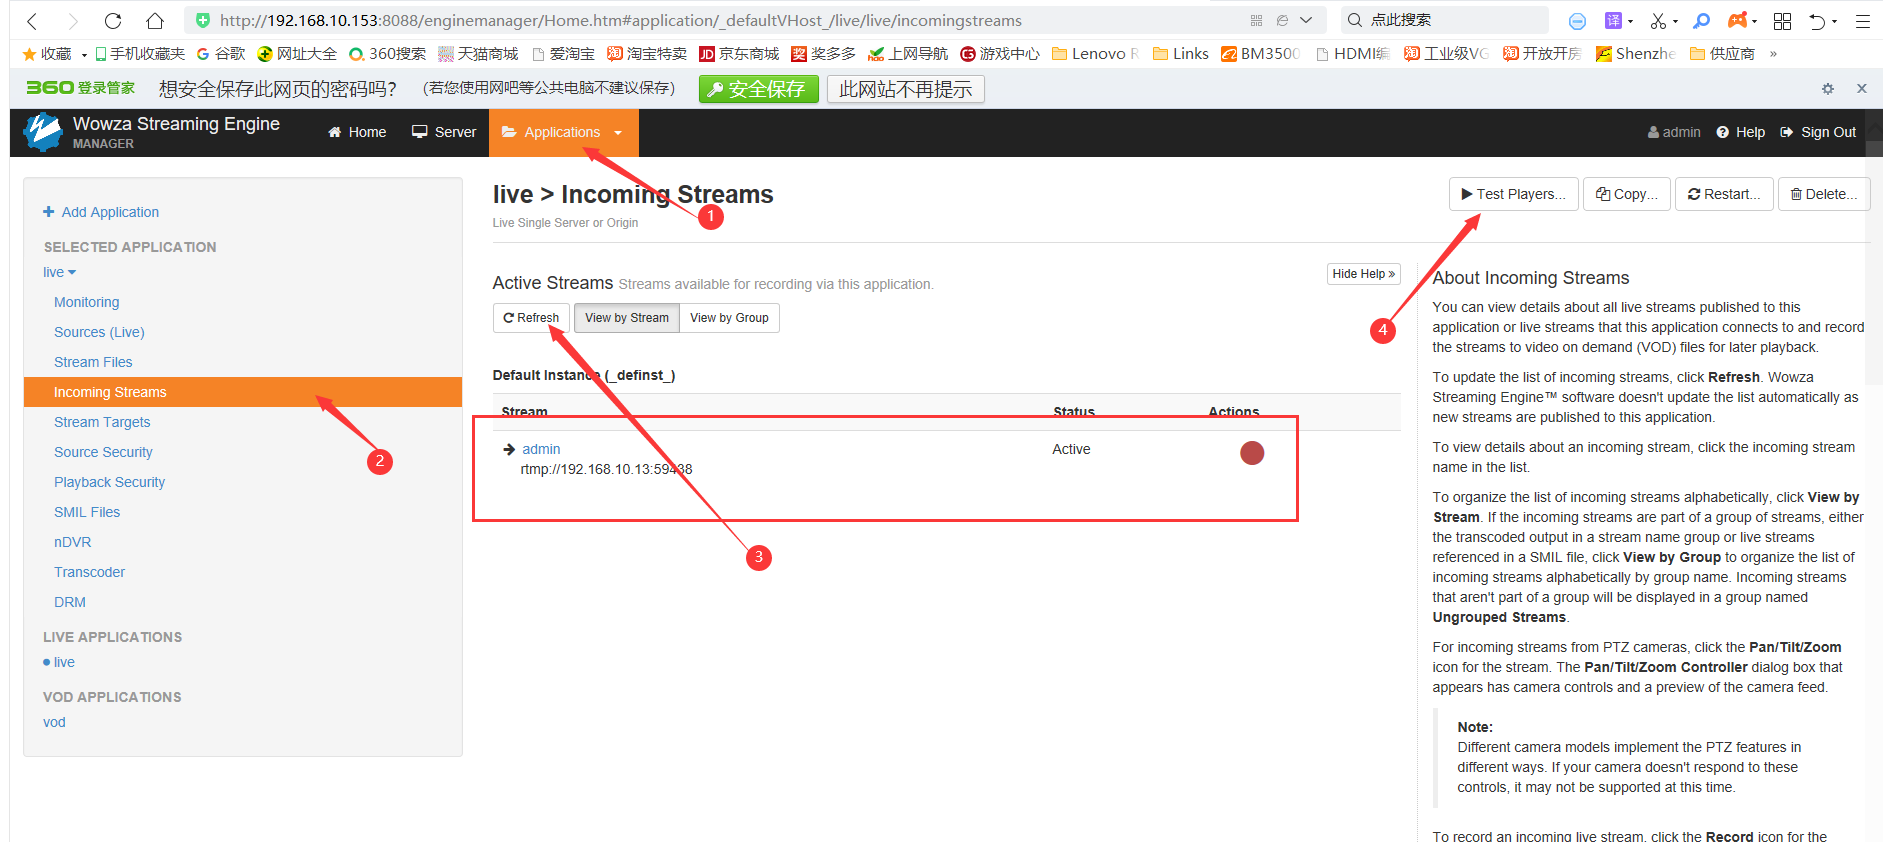Hide the help panel
The image size is (1883, 842).
1363,274
